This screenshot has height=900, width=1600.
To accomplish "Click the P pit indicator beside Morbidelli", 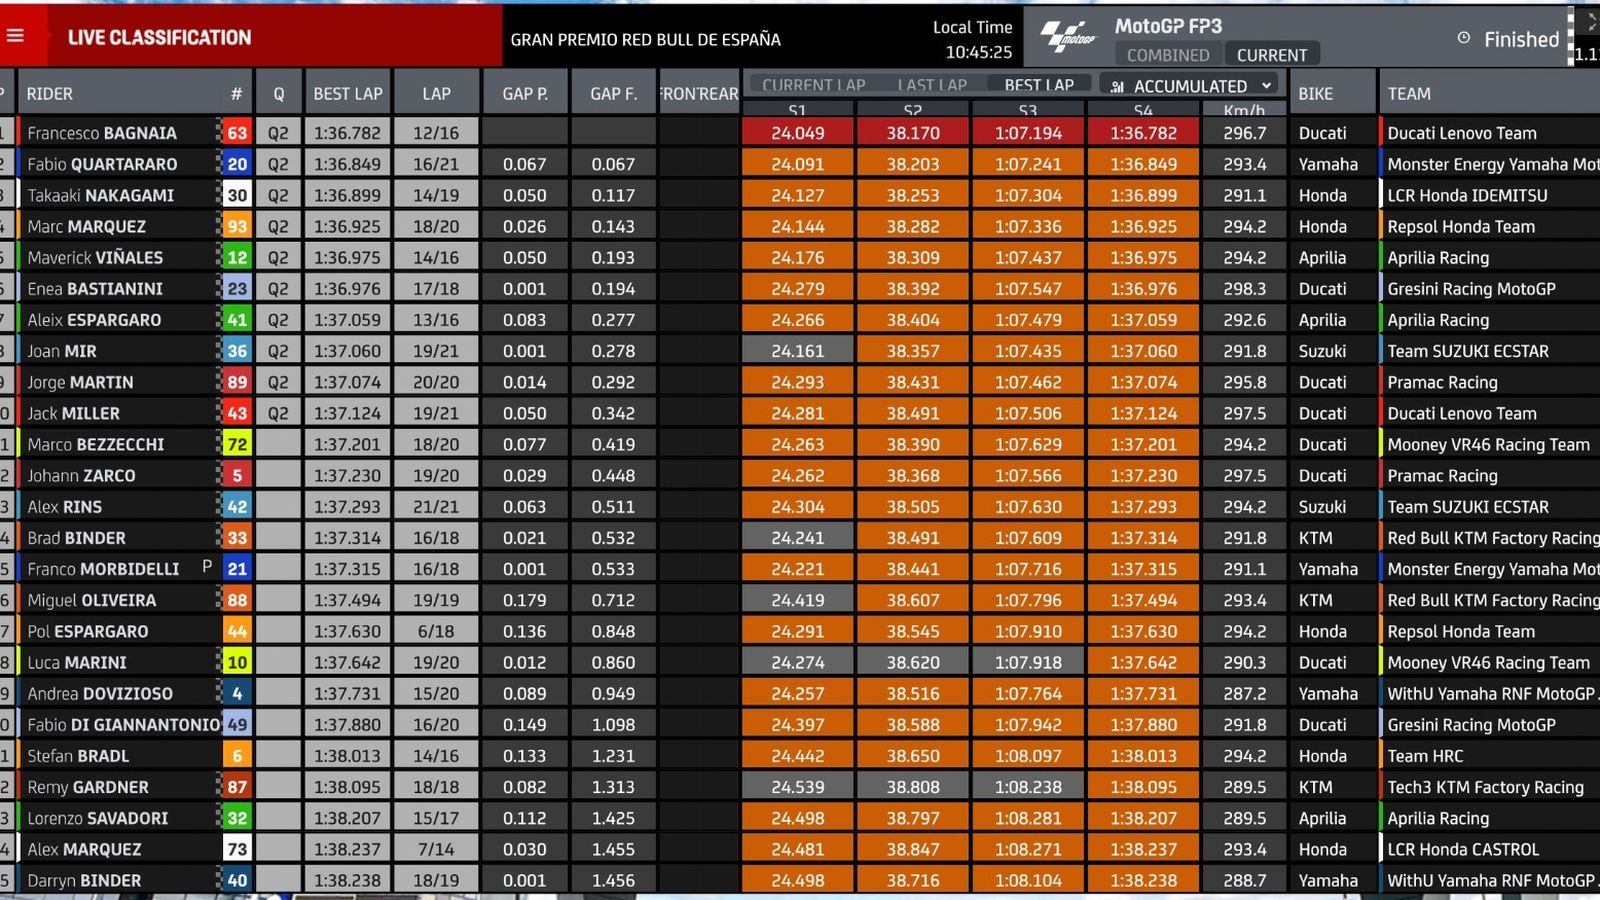I will (x=207, y=567).
